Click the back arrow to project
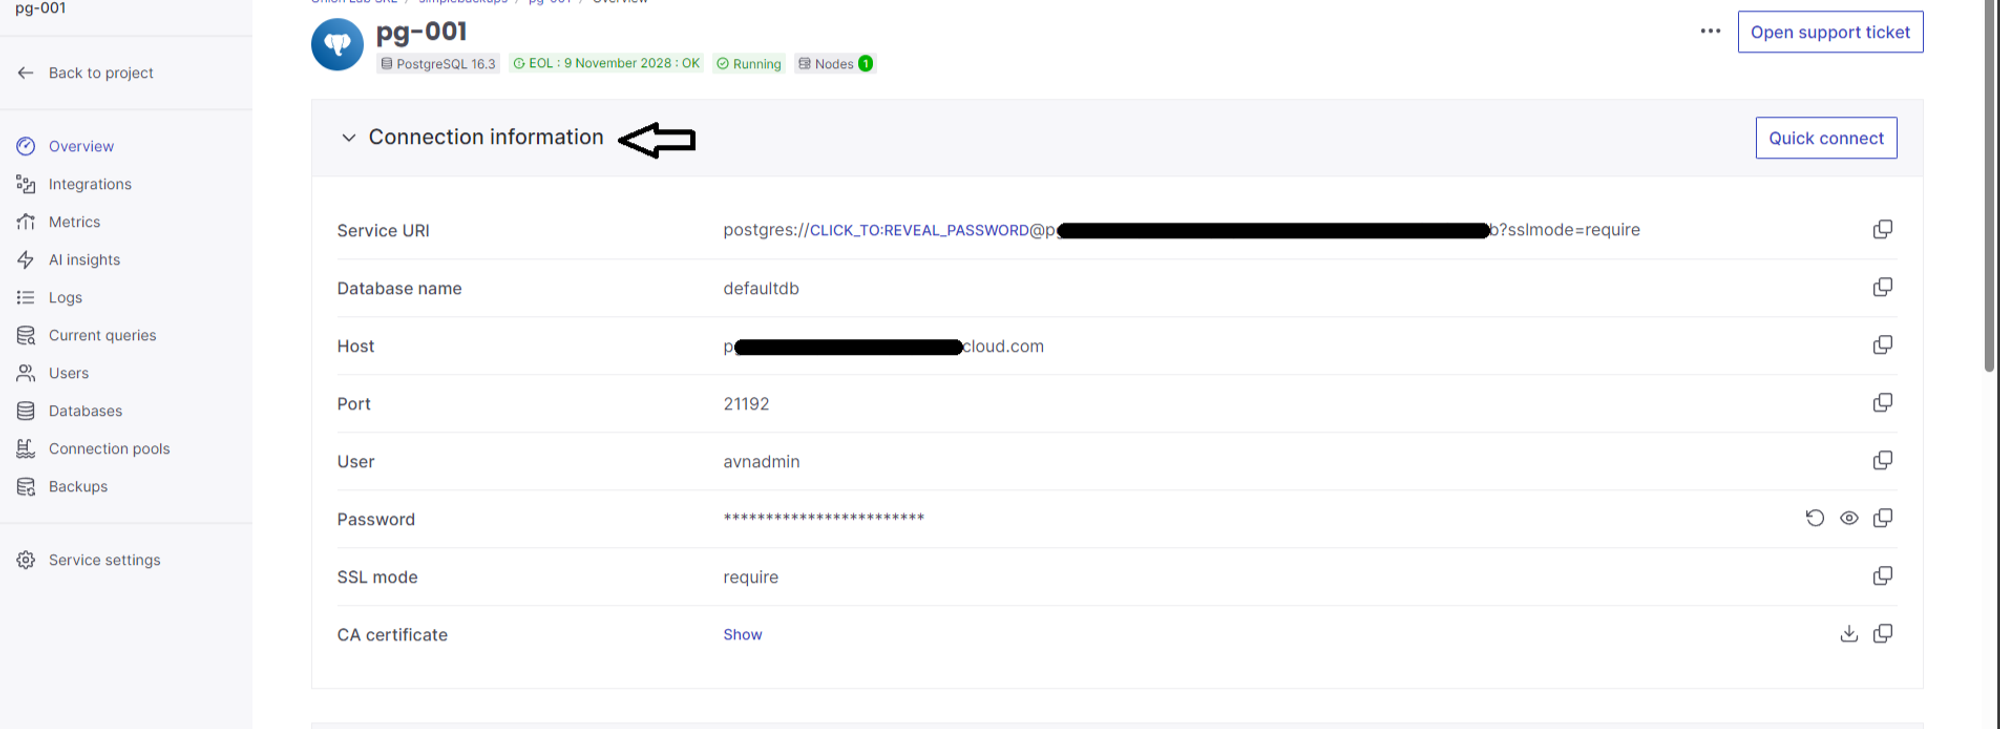 26,73
